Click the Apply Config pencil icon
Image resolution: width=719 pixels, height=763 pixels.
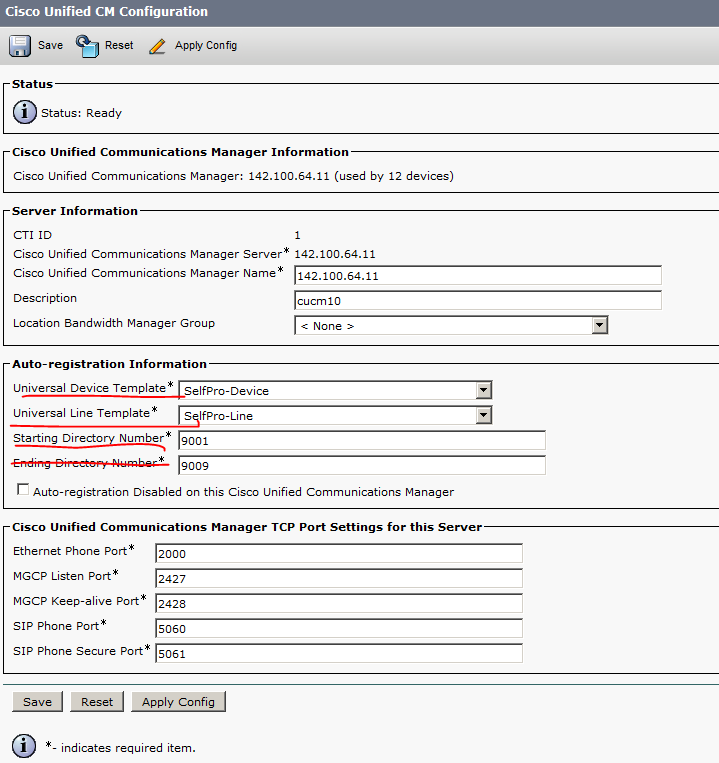(157, 46)
